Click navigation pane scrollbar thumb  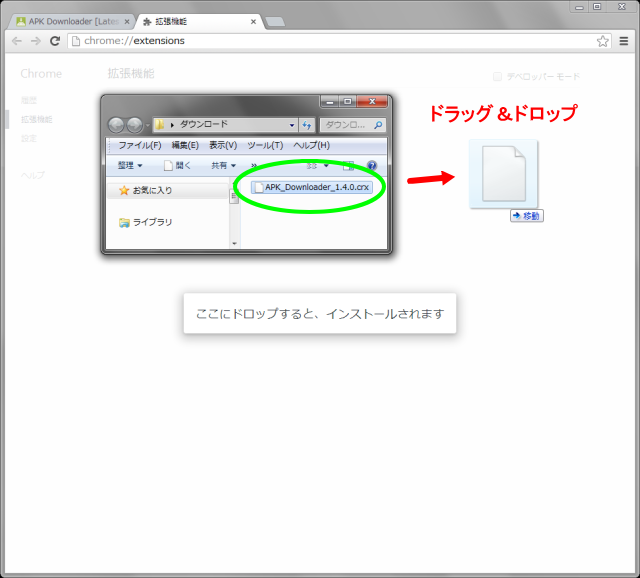click(234, 196)
